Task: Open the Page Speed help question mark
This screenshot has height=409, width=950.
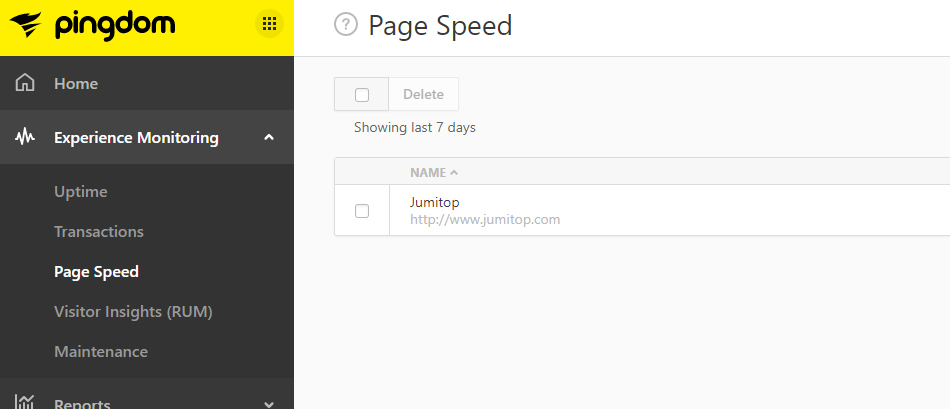Action: (346, 25)
